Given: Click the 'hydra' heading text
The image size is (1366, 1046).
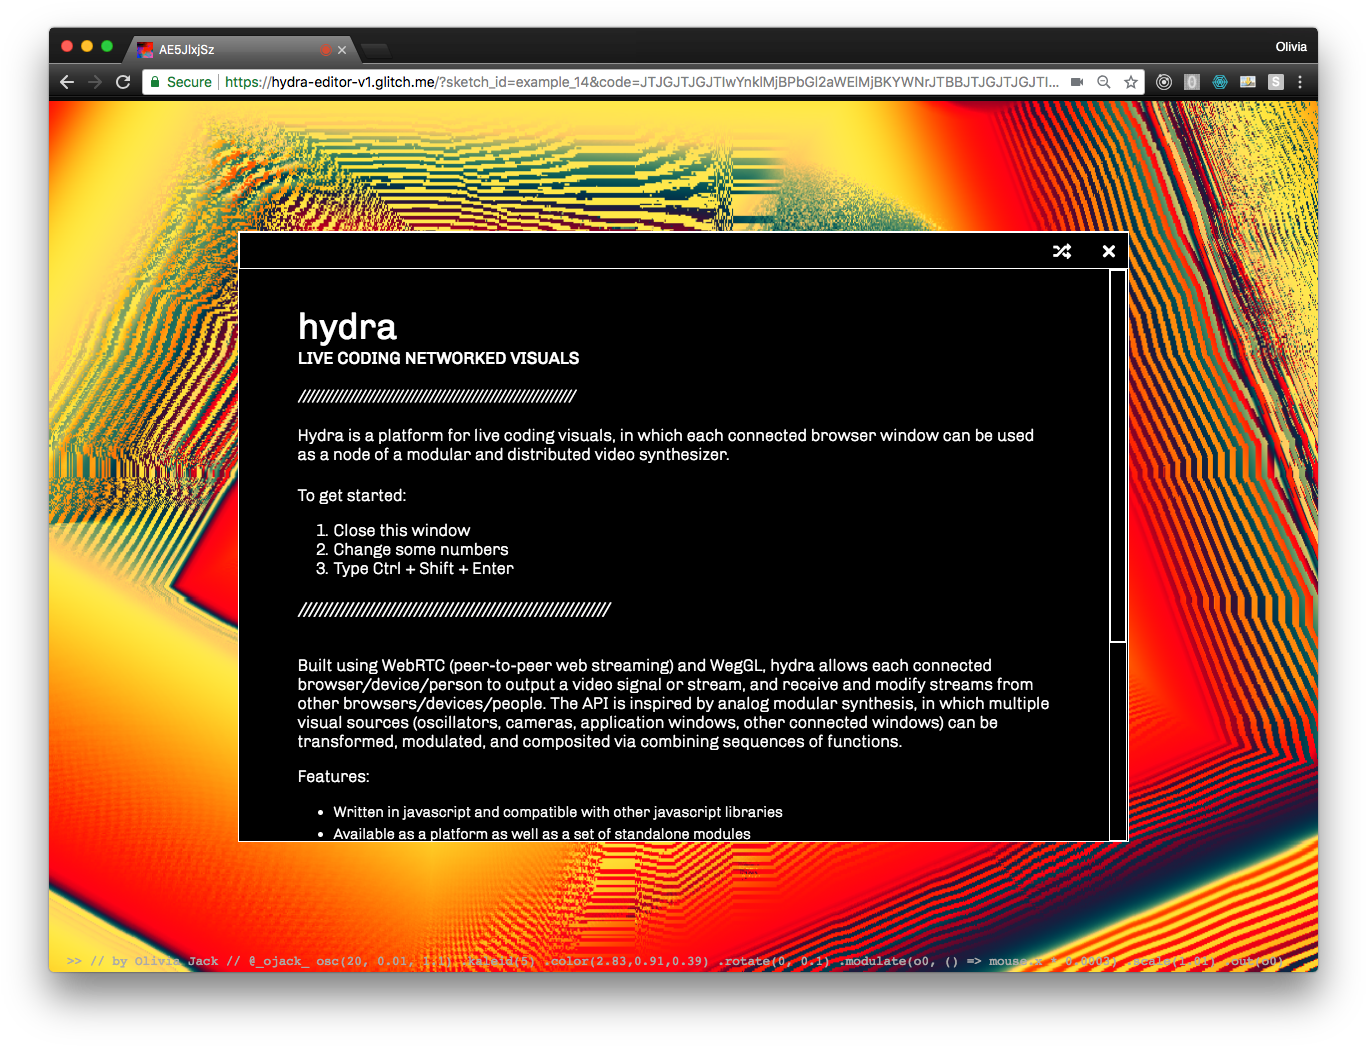Looking at the screenshot, I should click(347, 327).
